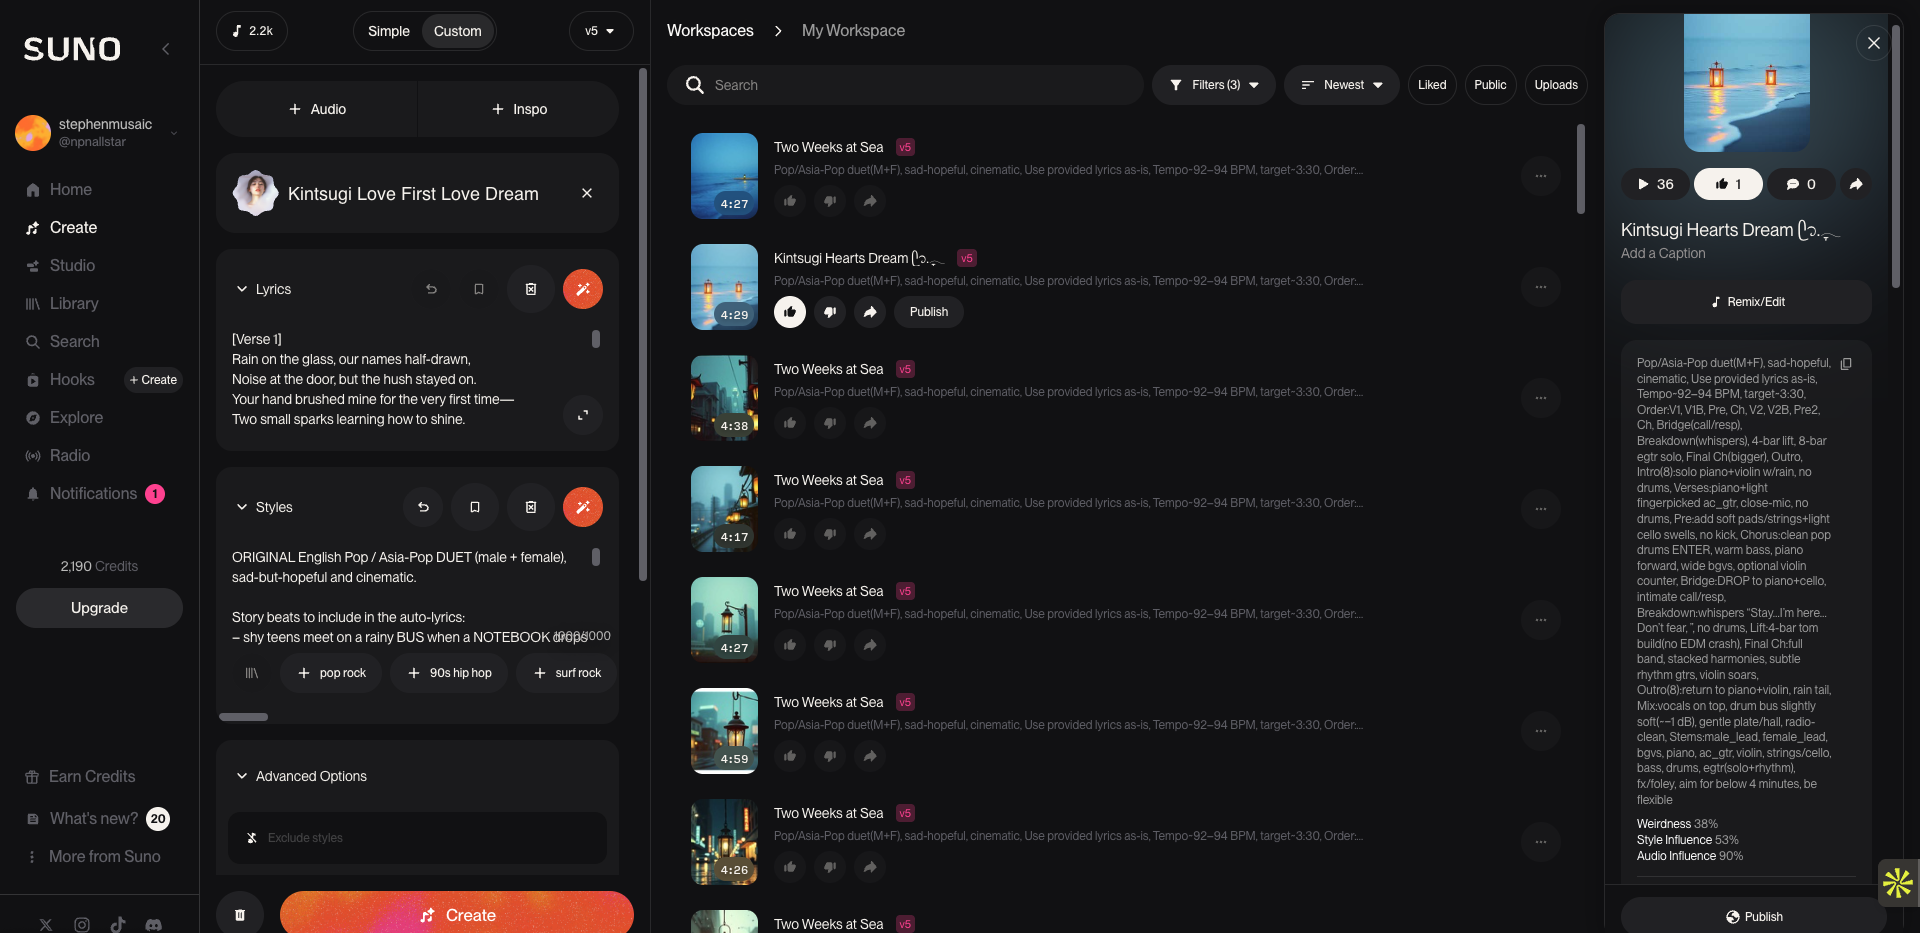Image resolution: width=1920 pixels, height=933 pixels.
Task: Open more options for Kintsugi Hearts Dream row
Action: coord(1541,287)
